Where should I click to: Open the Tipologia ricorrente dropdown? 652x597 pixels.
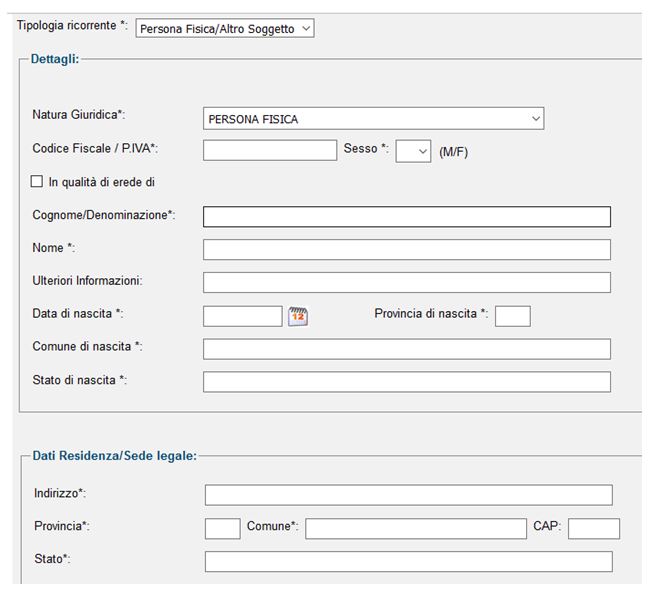click(225, 29)
